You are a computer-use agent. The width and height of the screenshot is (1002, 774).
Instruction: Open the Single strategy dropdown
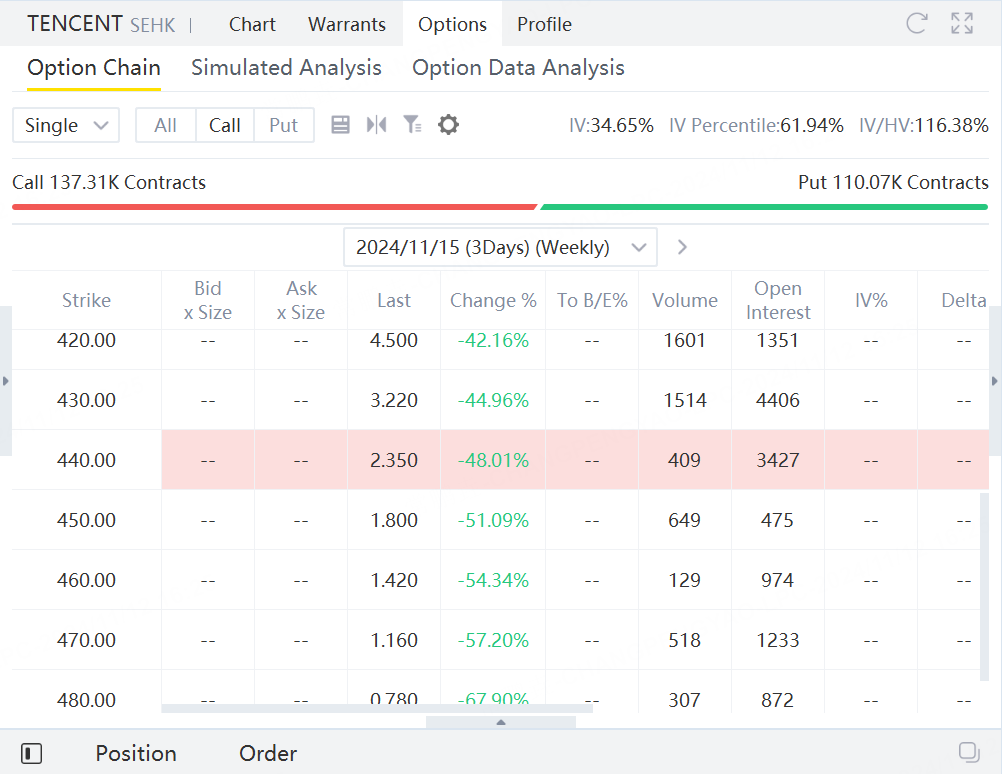pos(66,125)
